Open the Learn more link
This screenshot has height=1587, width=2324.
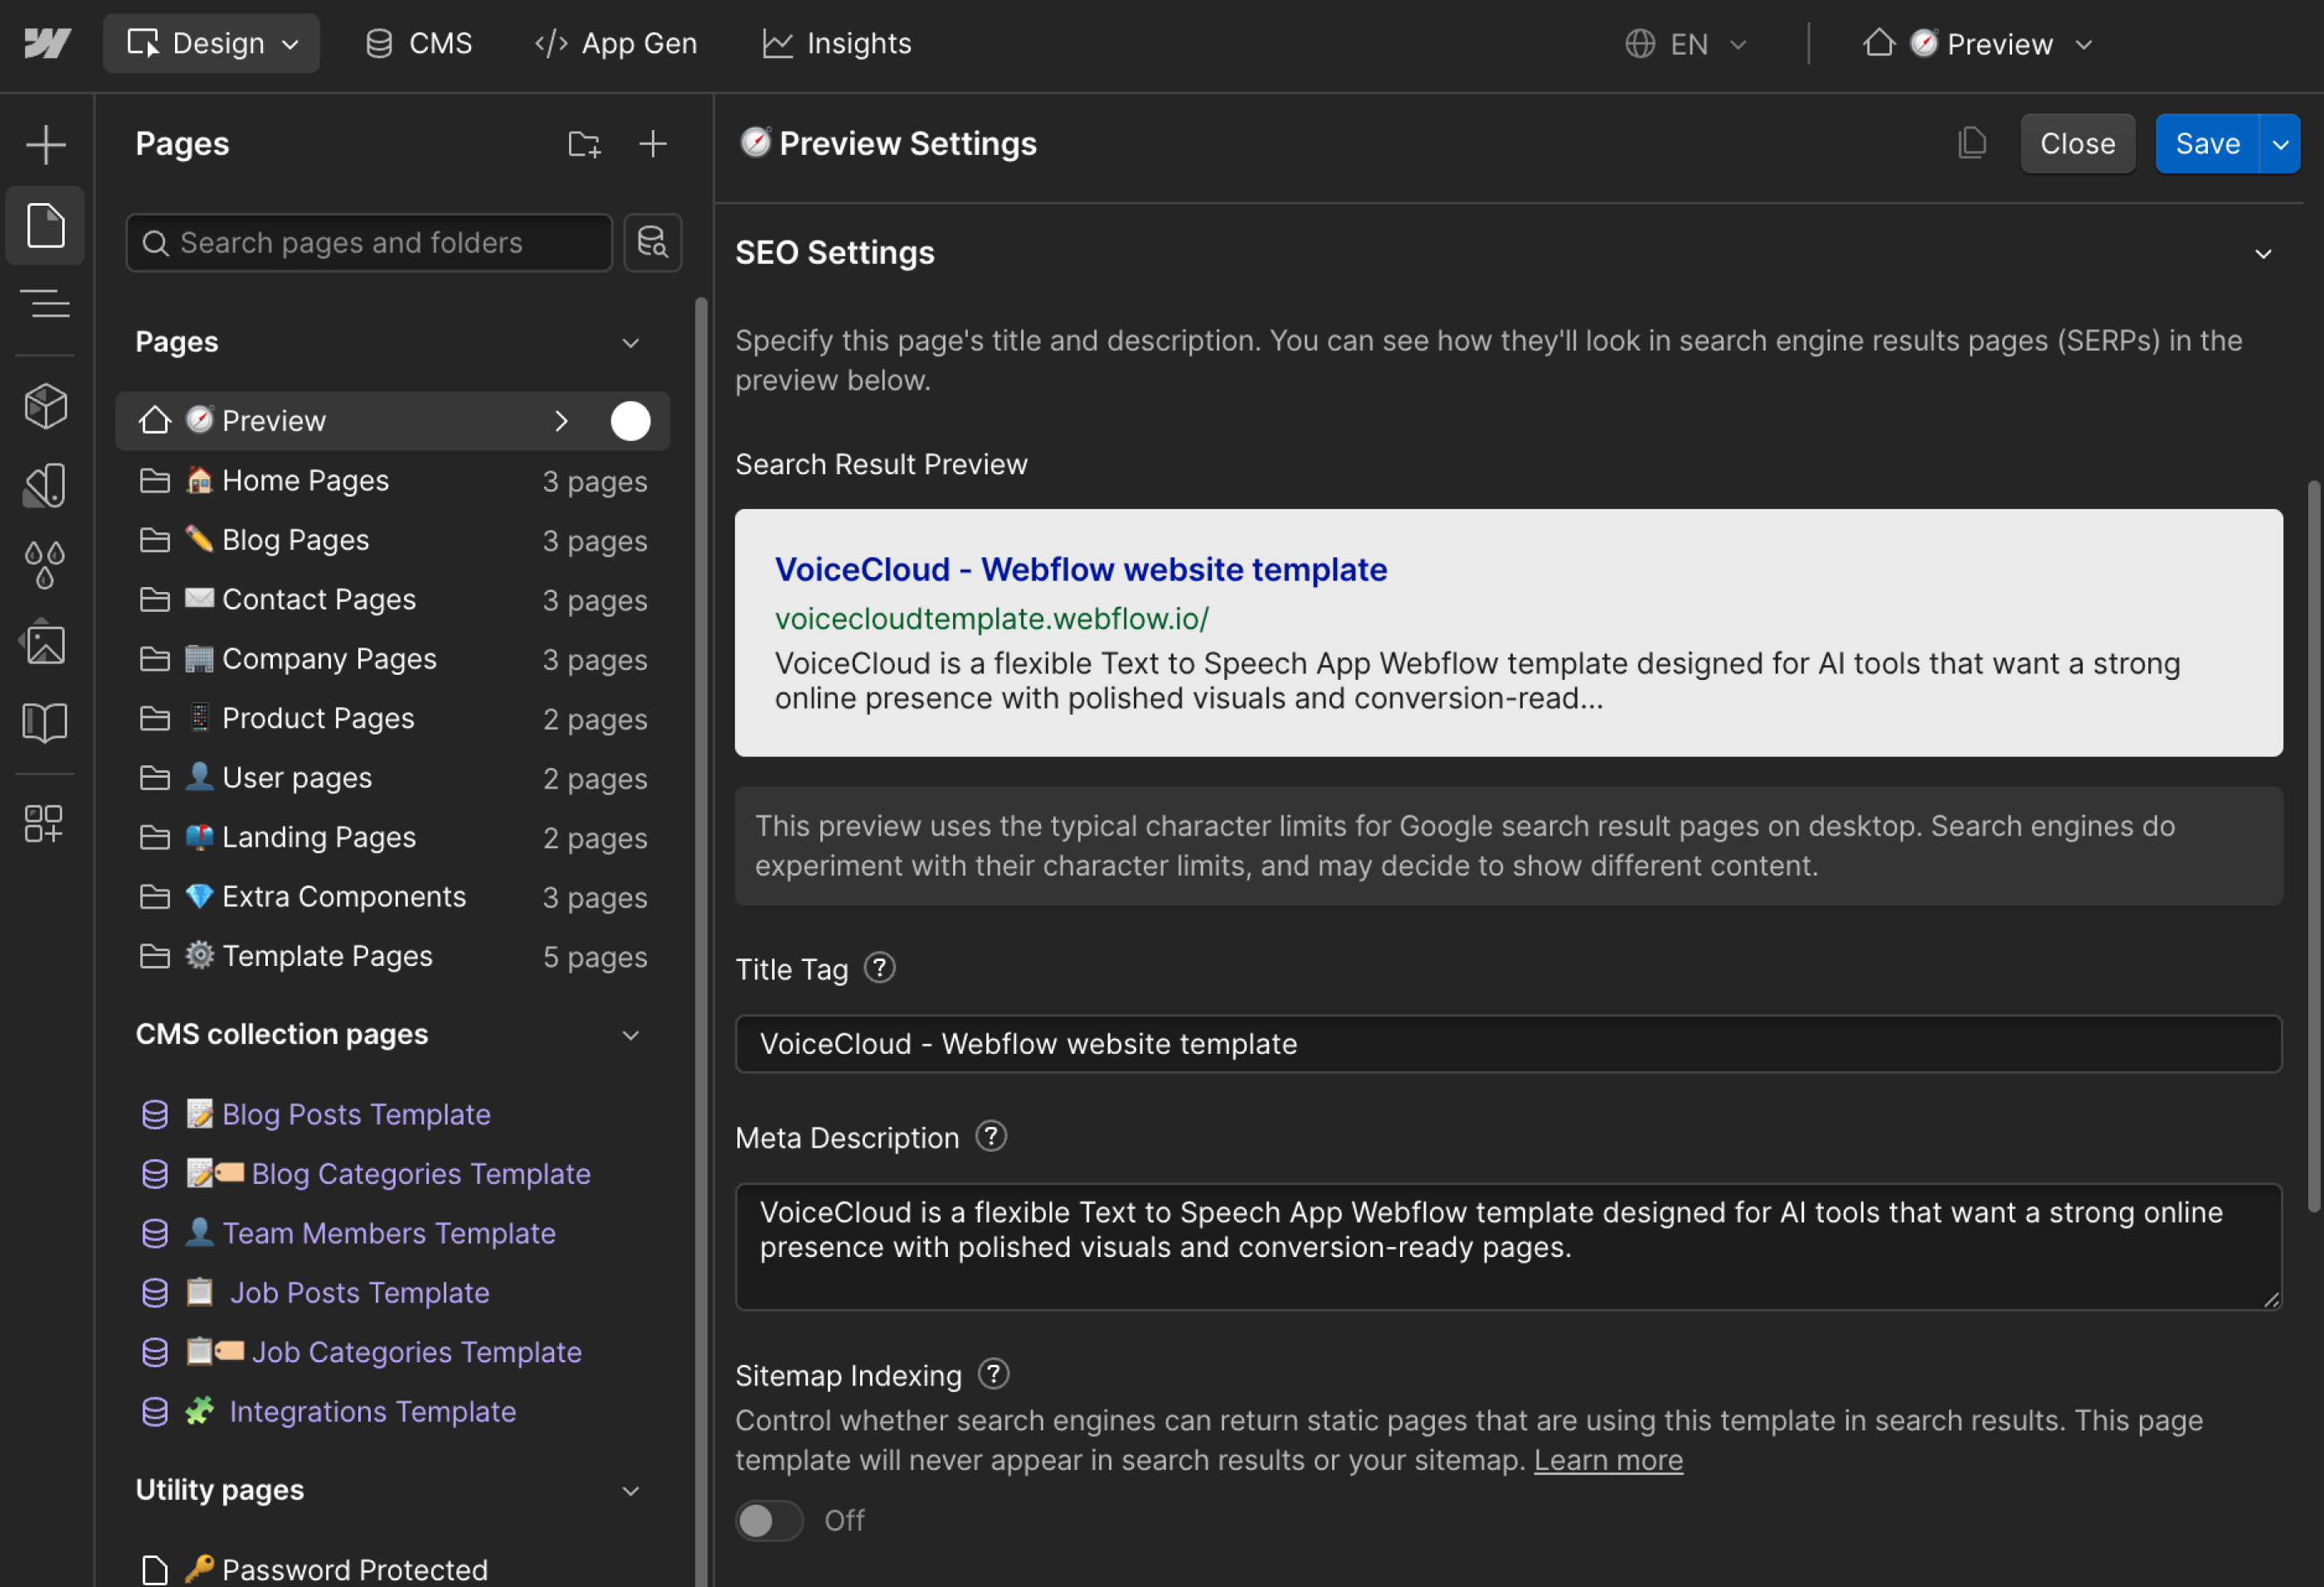[x=1607, y=1459]
